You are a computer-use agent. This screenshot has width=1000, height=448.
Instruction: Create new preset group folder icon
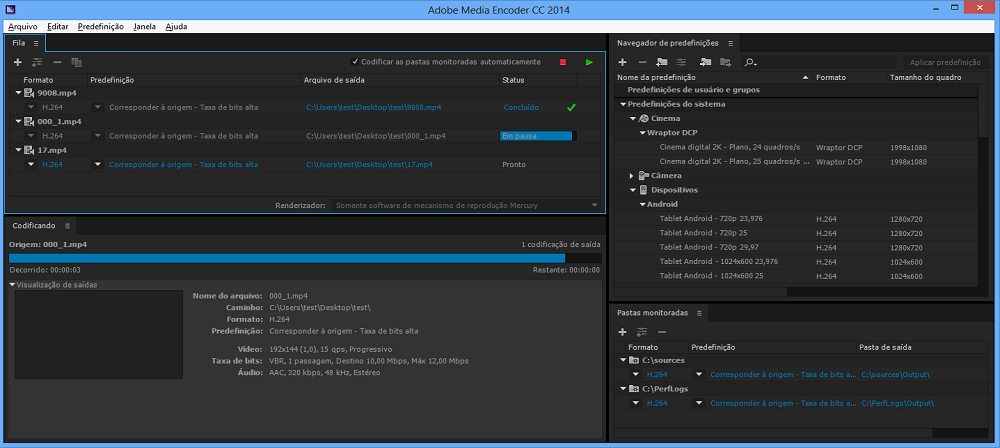[x=662, y=62]
